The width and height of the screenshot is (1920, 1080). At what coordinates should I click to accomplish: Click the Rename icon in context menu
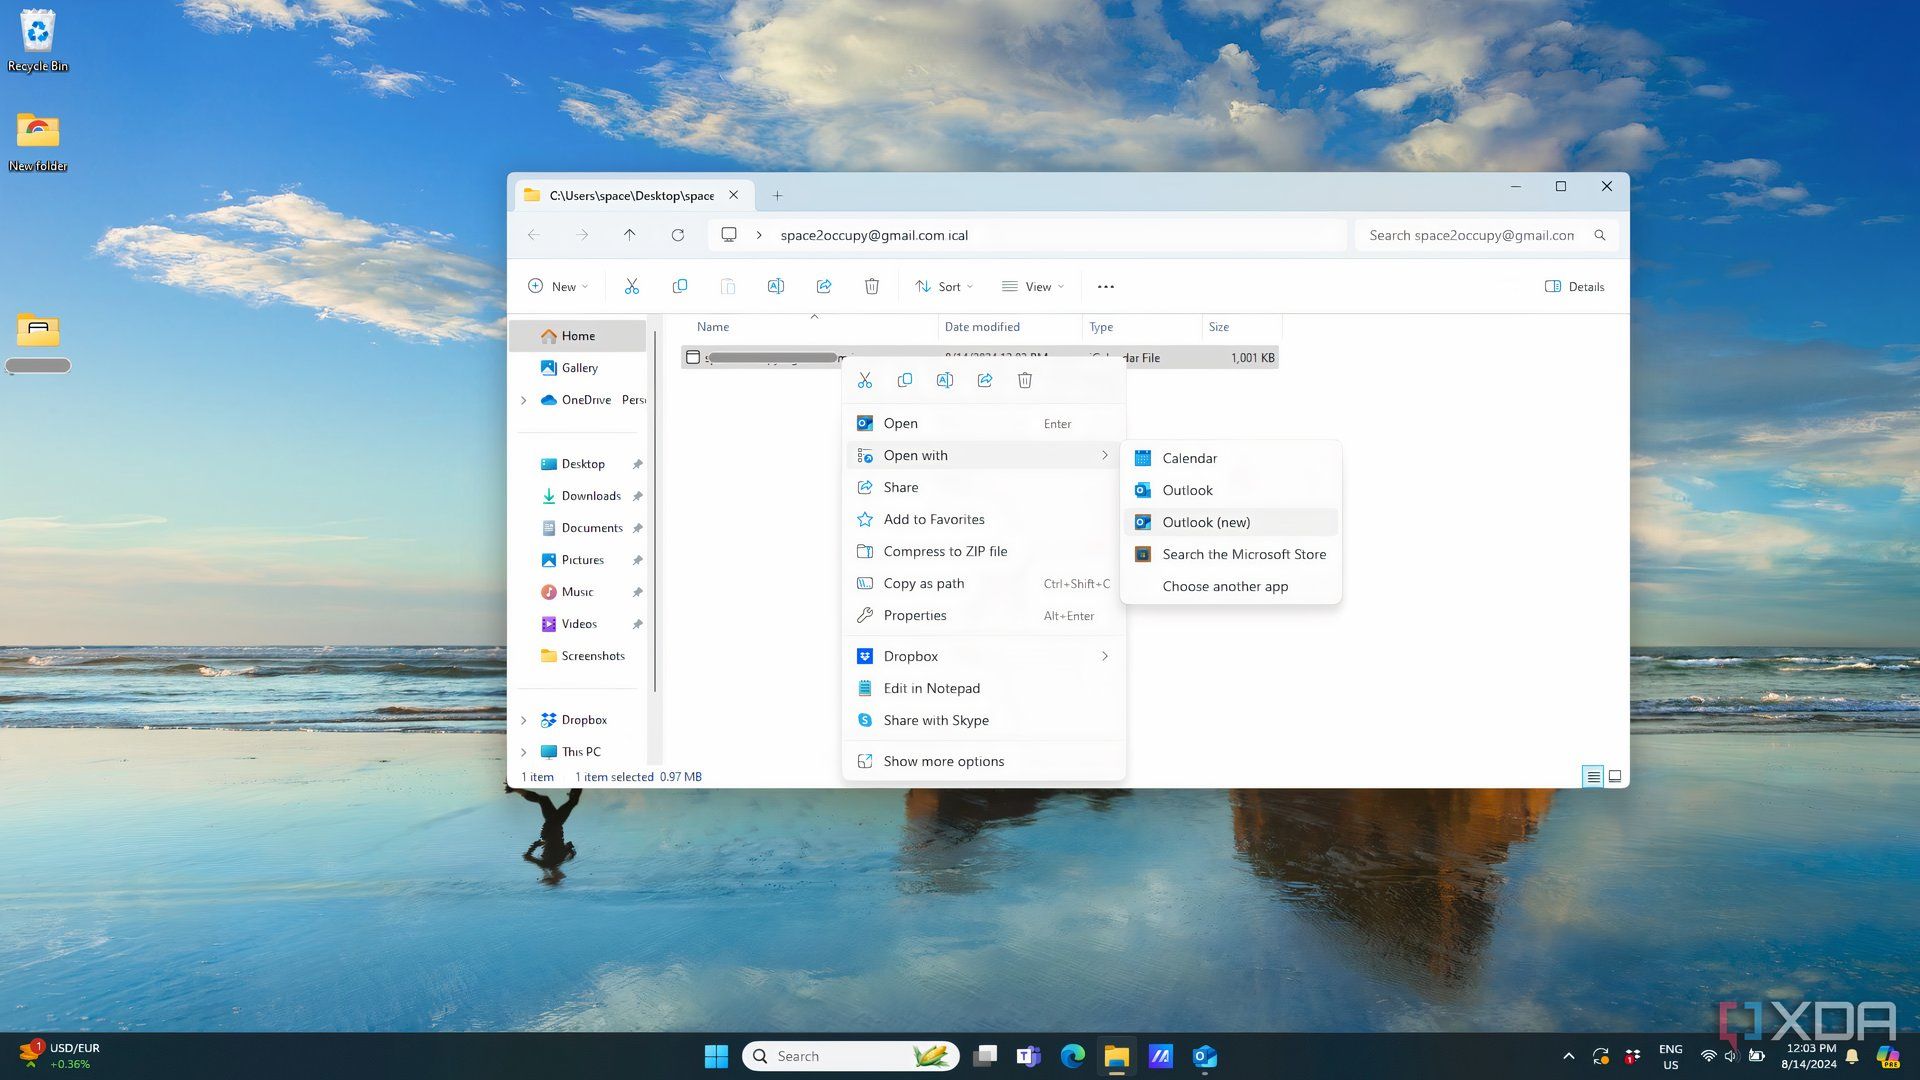coord(945,380)
